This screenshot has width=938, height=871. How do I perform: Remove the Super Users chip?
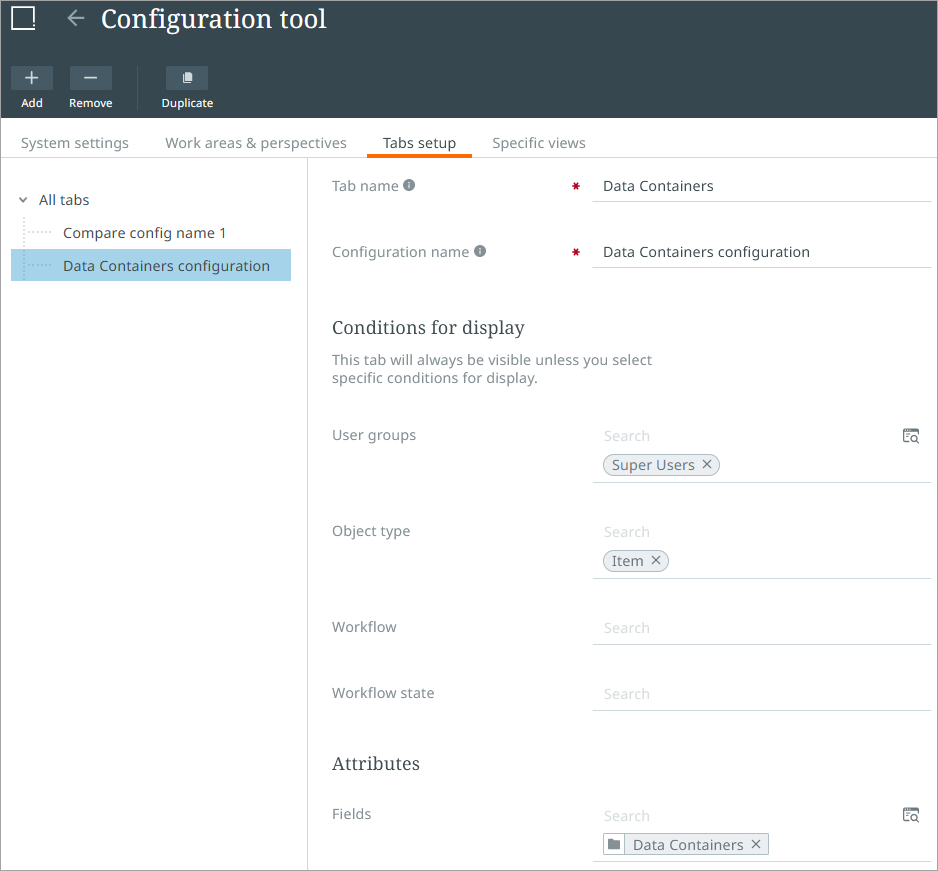707,464
